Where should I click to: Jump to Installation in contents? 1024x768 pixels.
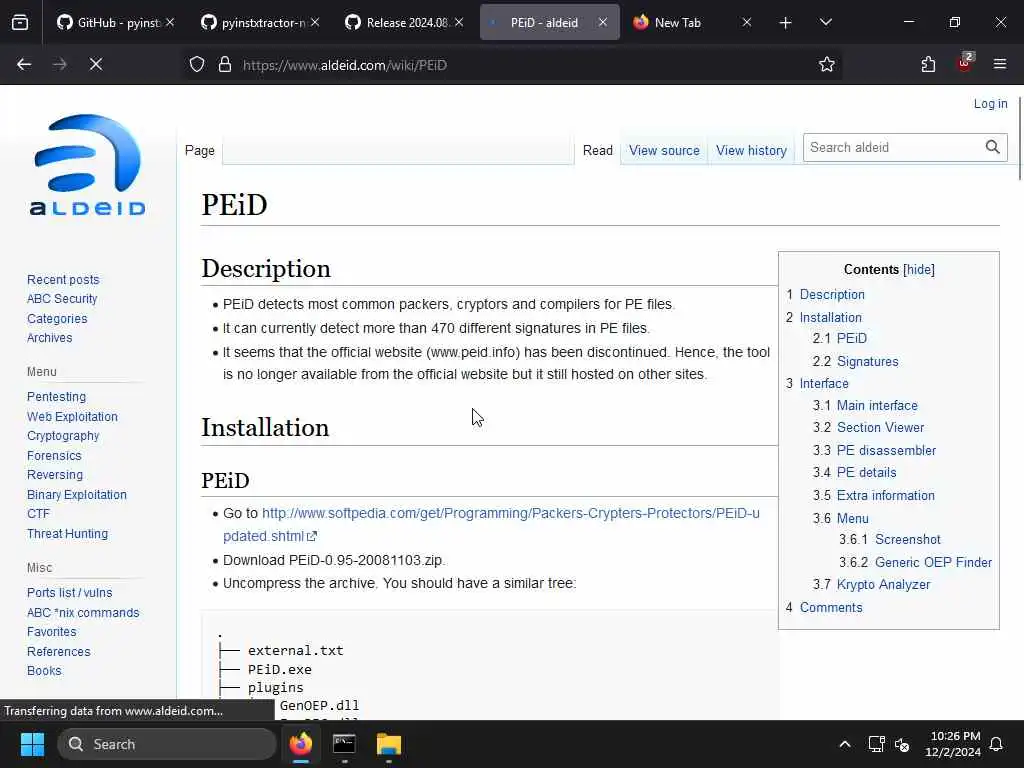tap(831, 317)
